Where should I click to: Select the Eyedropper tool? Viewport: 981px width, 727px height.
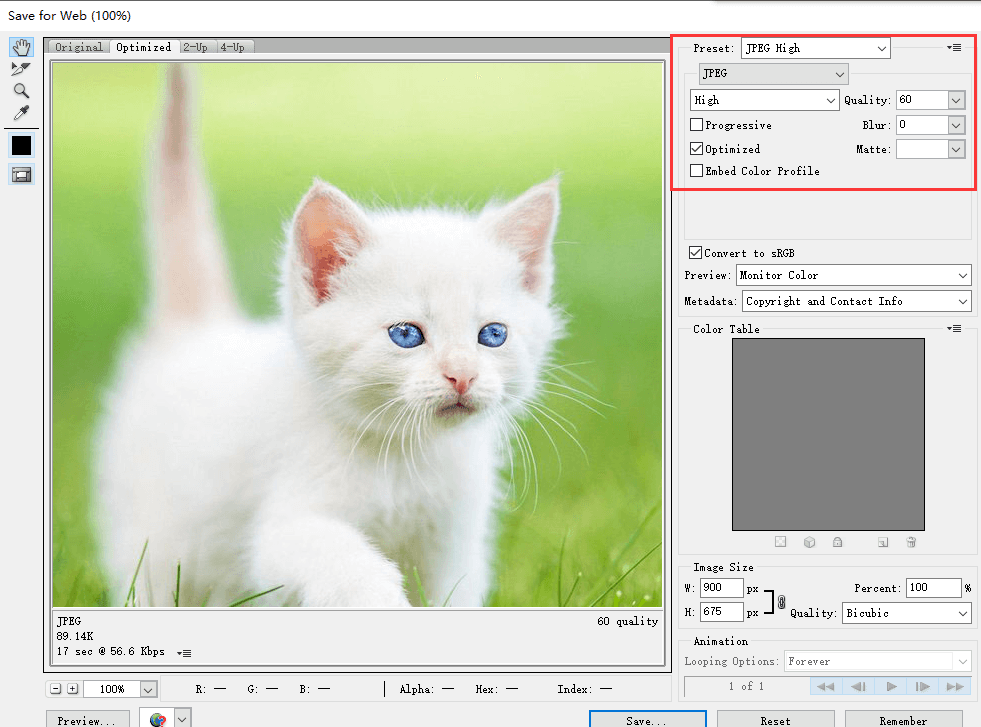21,112
